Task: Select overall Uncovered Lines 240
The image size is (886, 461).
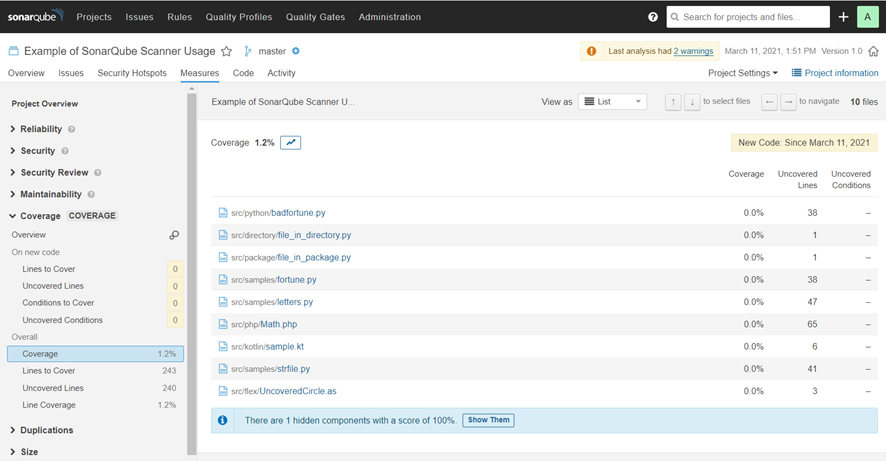Action: [x=95, y=388]
